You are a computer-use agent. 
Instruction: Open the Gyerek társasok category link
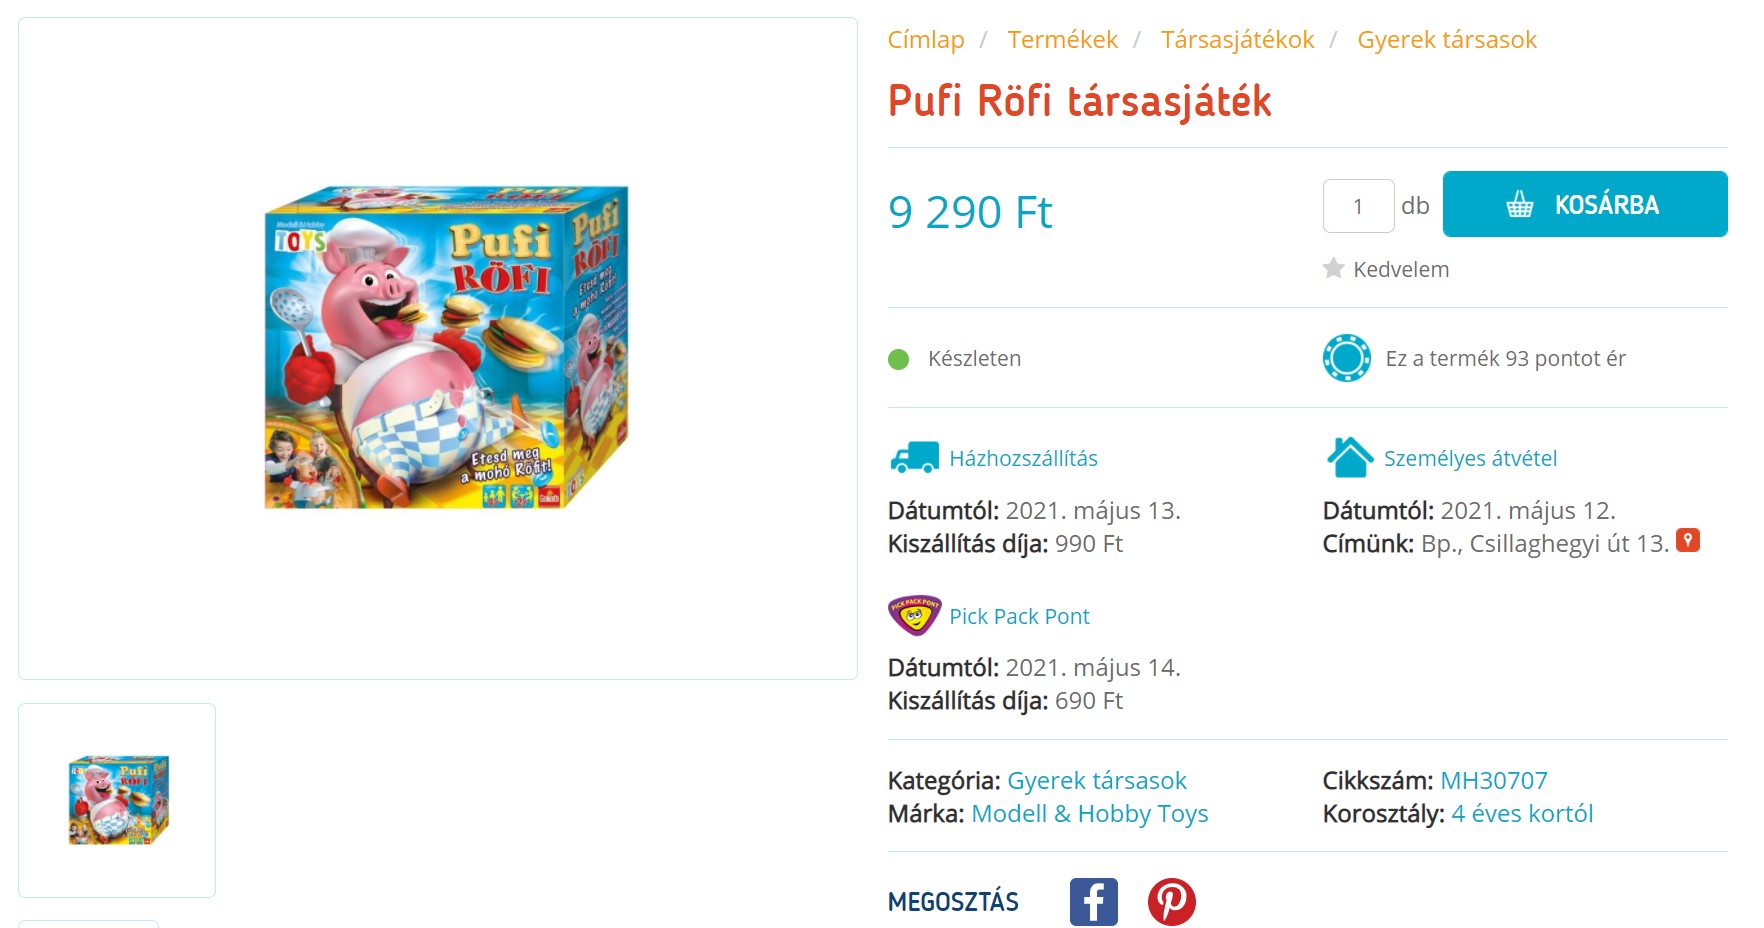coord(1096,781)
